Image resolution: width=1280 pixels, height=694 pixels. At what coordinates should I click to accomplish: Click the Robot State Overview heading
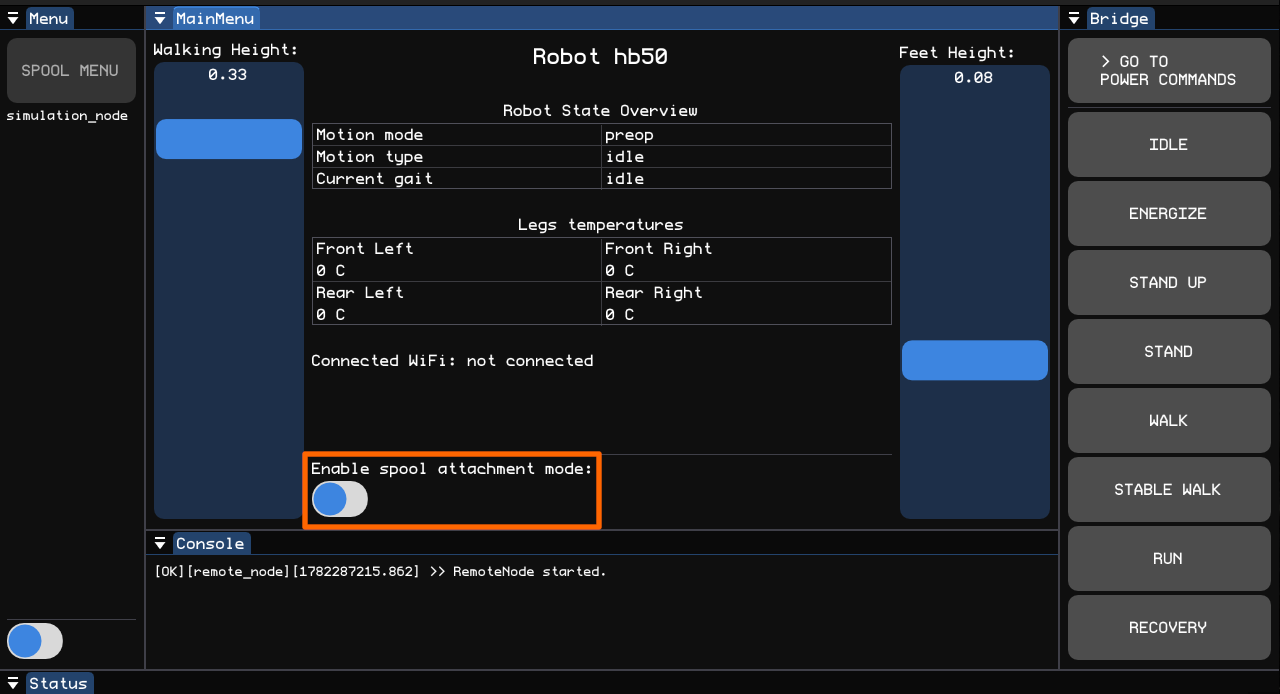[x=600, y=111]
